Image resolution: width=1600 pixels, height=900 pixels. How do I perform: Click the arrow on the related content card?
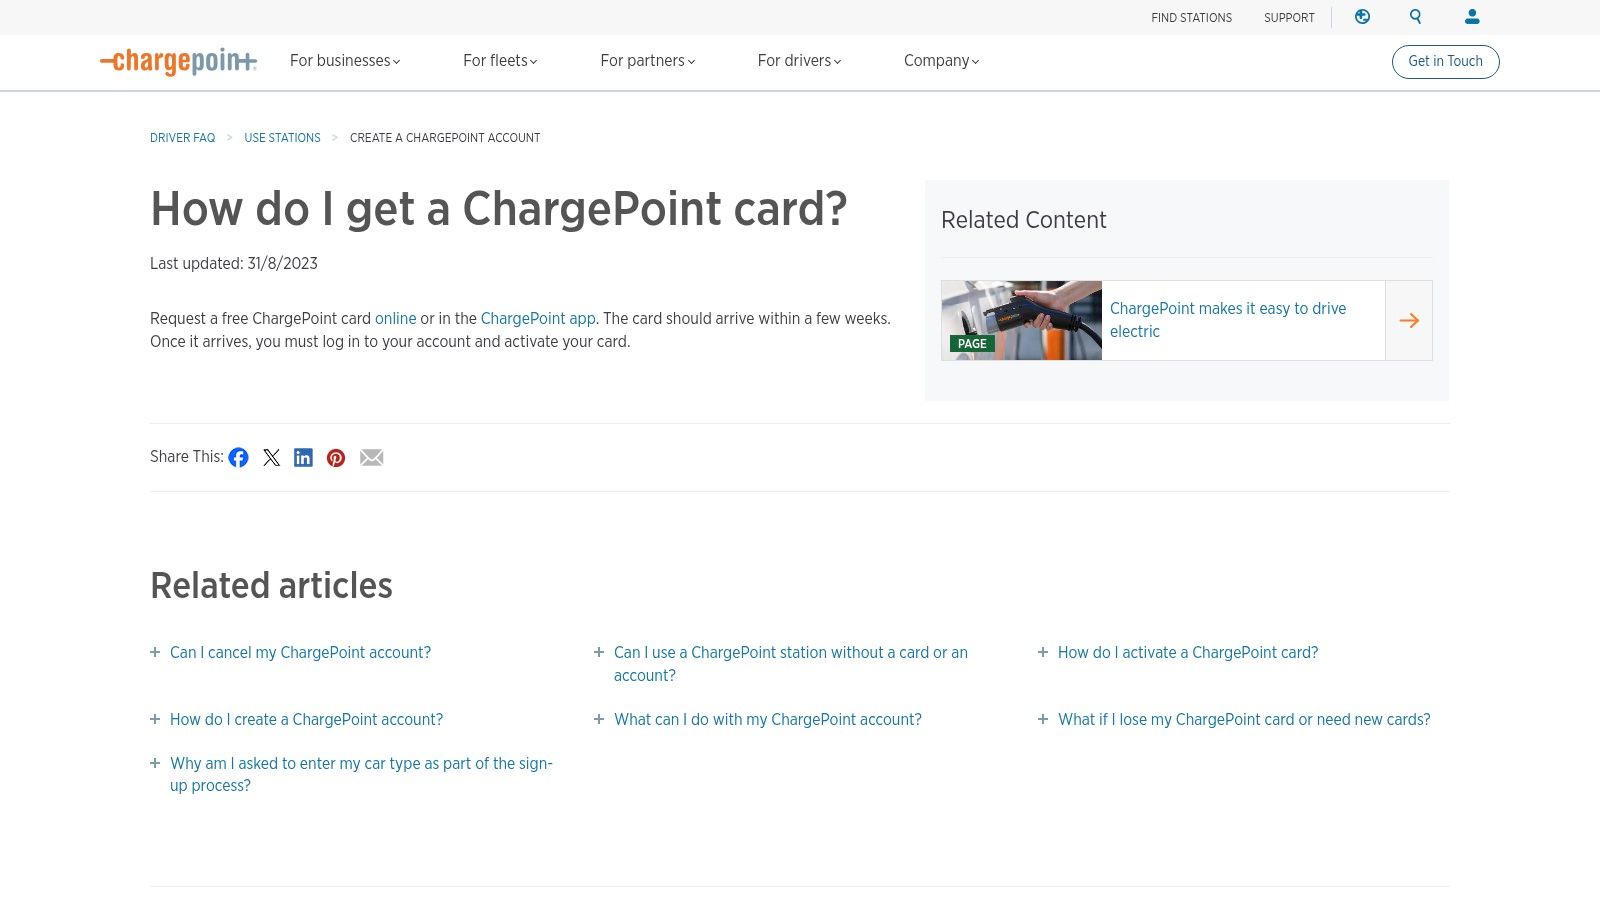1409,320
